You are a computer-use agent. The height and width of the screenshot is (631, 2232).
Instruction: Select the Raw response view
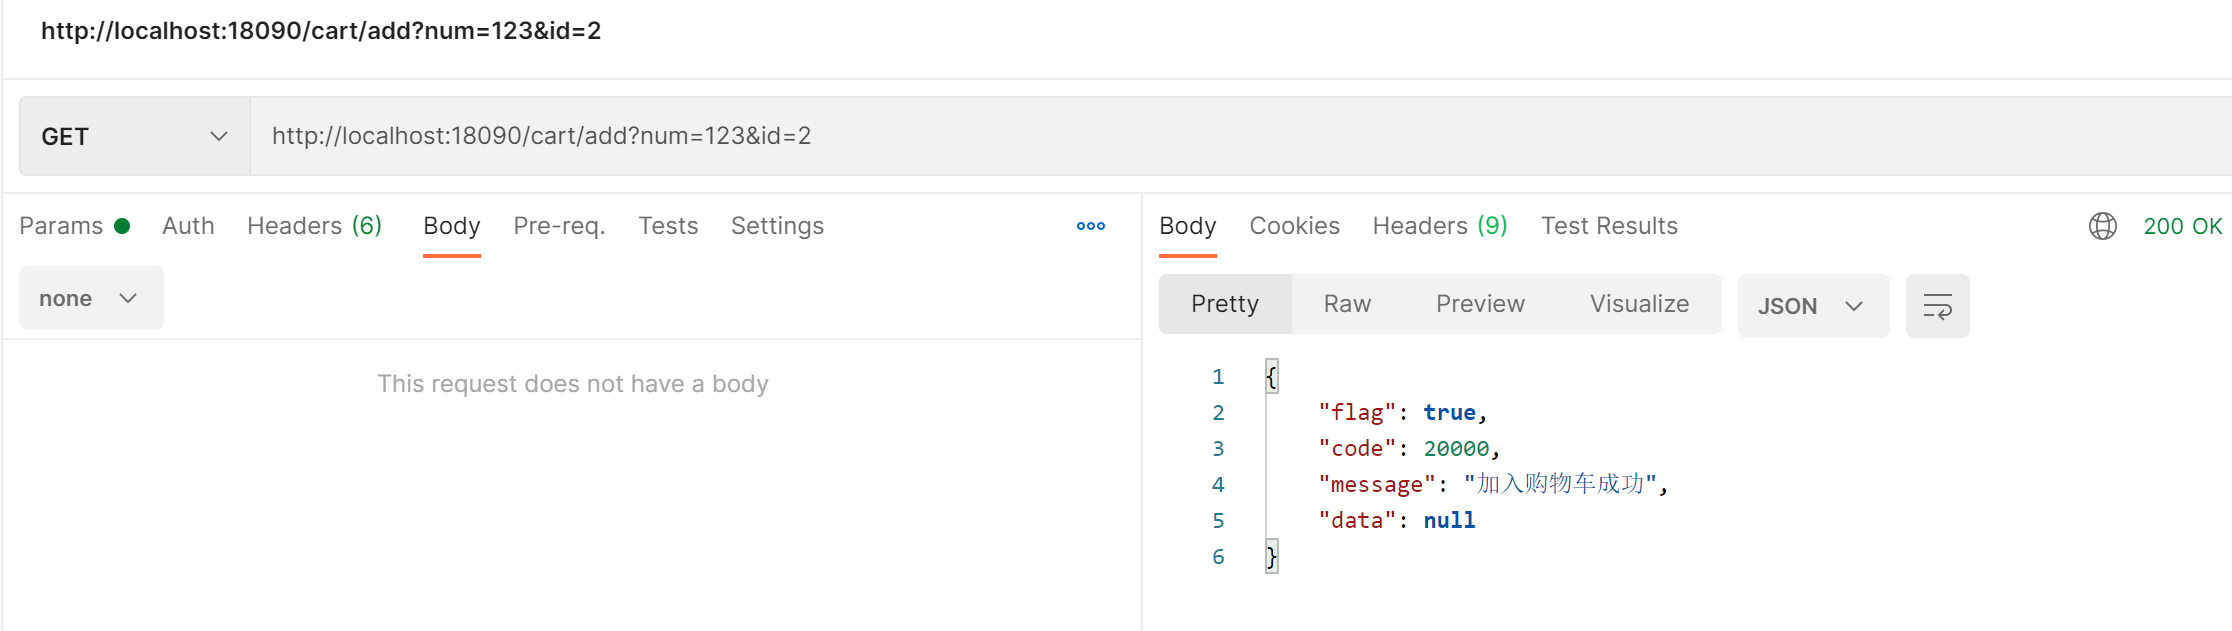tap(1347, 304)
